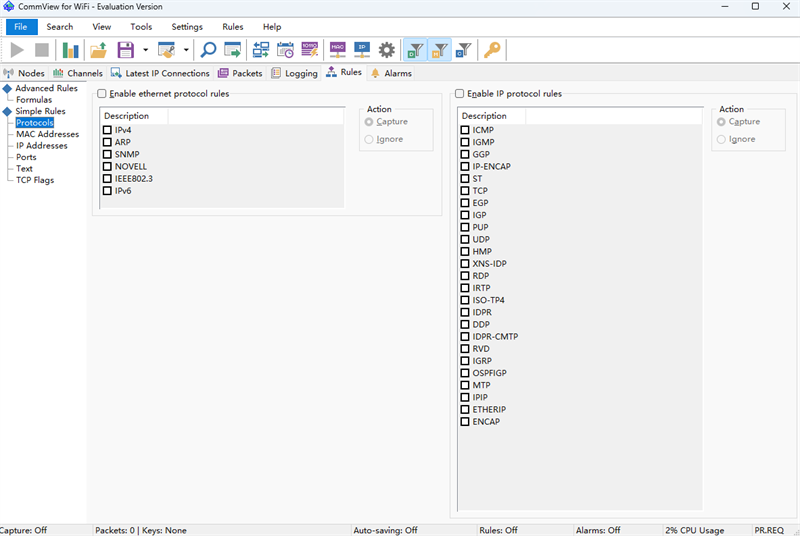800x536 pixels.
Task: Switch to the Alarms tab
Action: (391, 73)
